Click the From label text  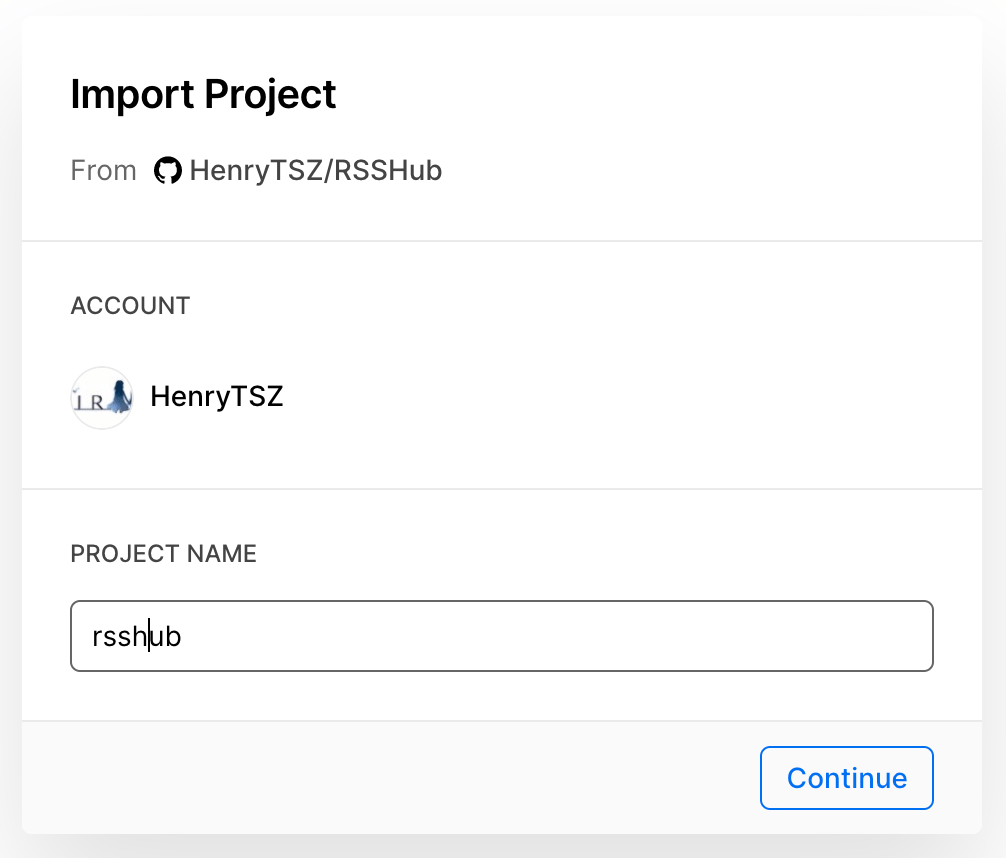pos(103,171)
